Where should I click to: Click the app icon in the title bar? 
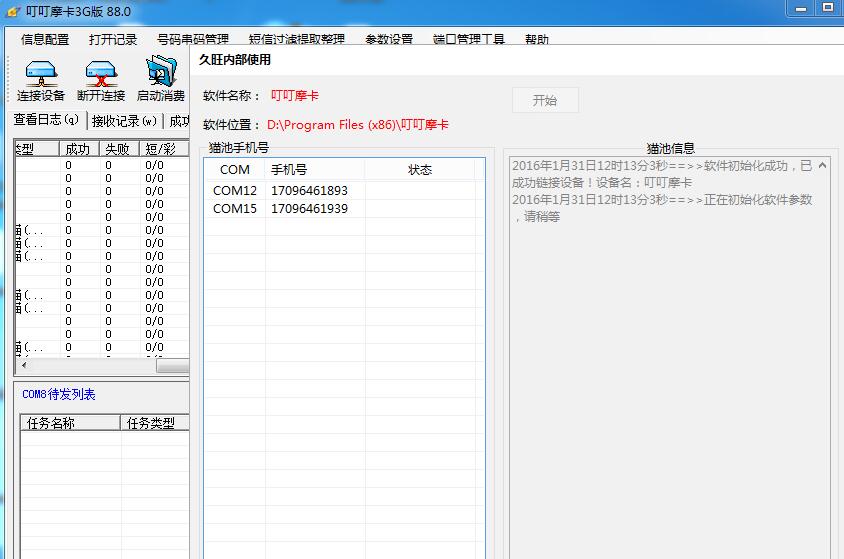point(12,11)
